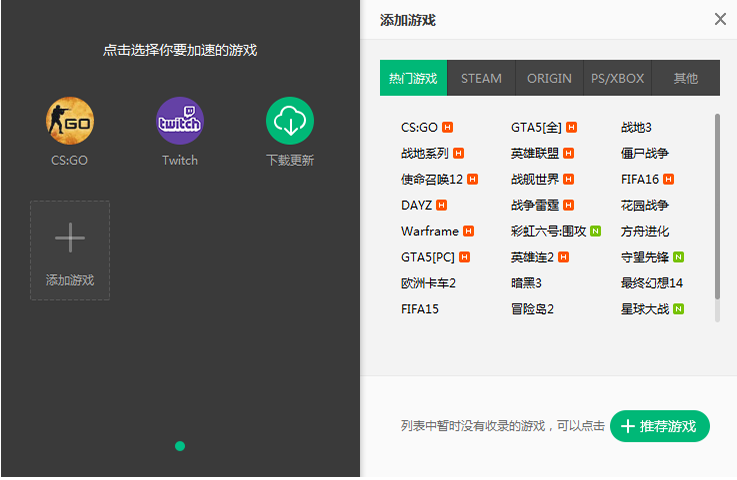Open the ORIGIN tab
The height and width of the screenshot is (480, 737).
click(x=549, y=78)
